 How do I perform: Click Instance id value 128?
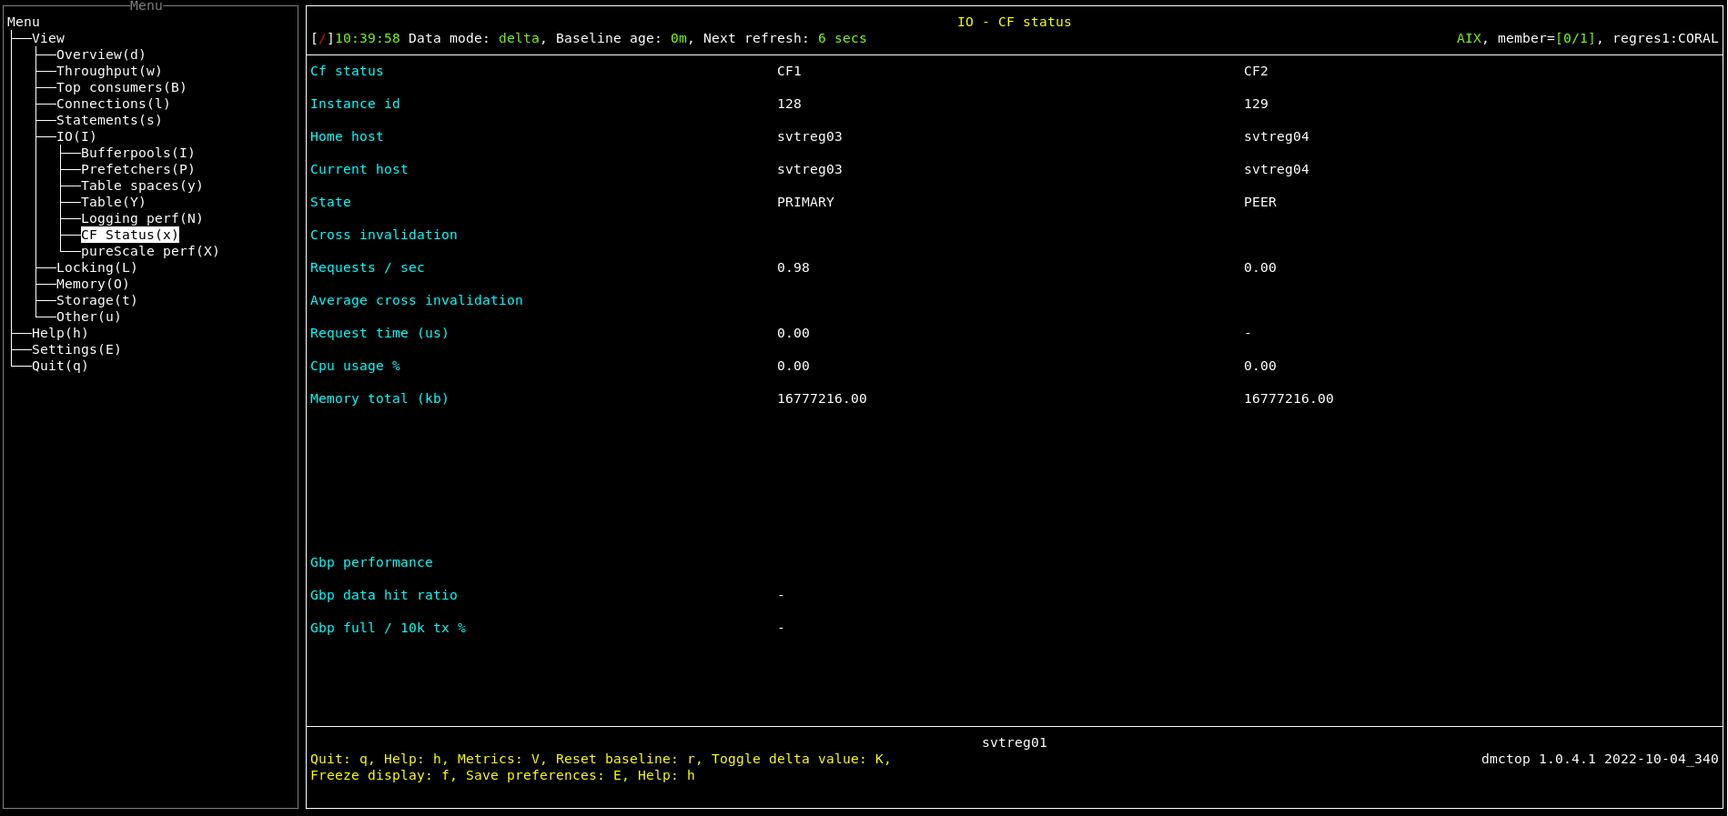pos(789,104)
